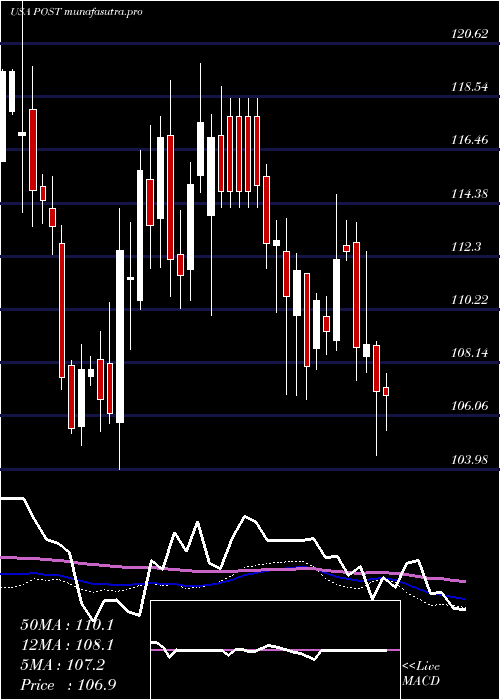The width and height of the screenshot is (500, 700).
Task: Click the 118.54 price axis label
Action: [x=470, y=87]
